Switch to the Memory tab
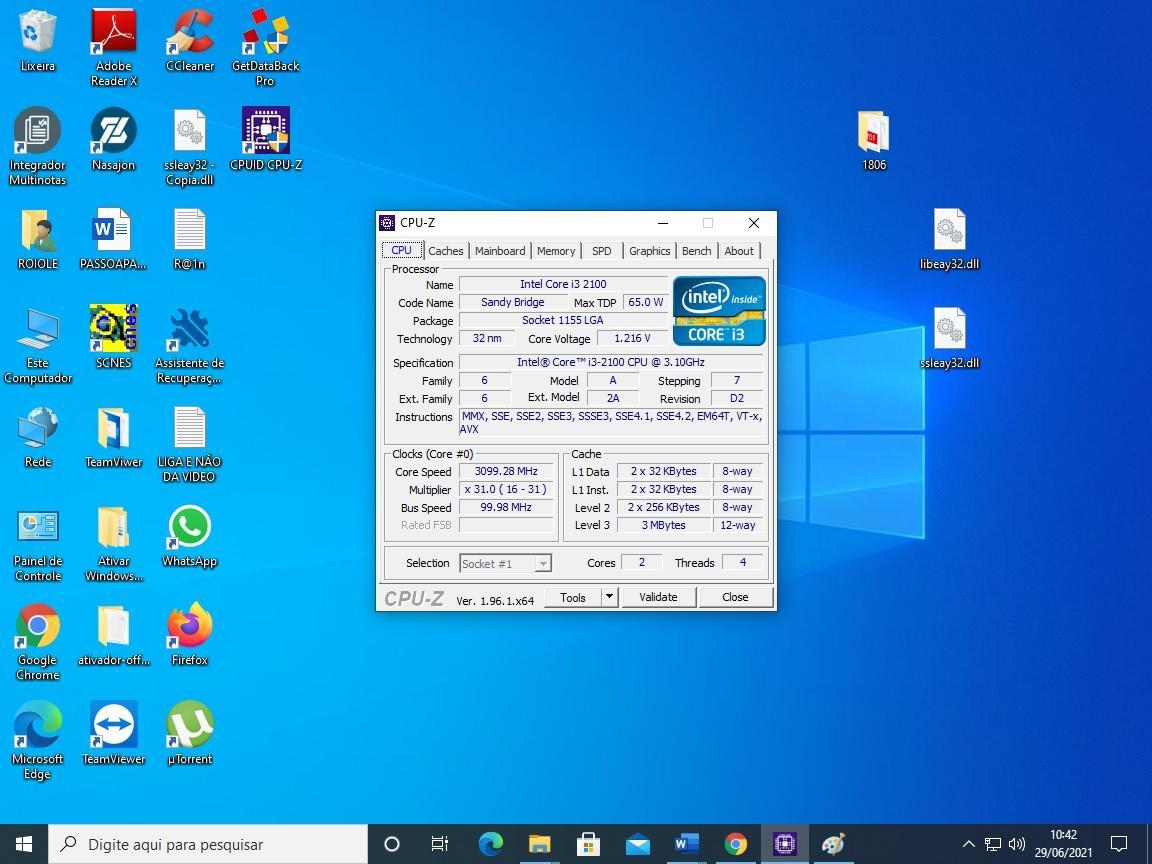1152x864 pixels. pyautogui.click(x=555, y=251)
